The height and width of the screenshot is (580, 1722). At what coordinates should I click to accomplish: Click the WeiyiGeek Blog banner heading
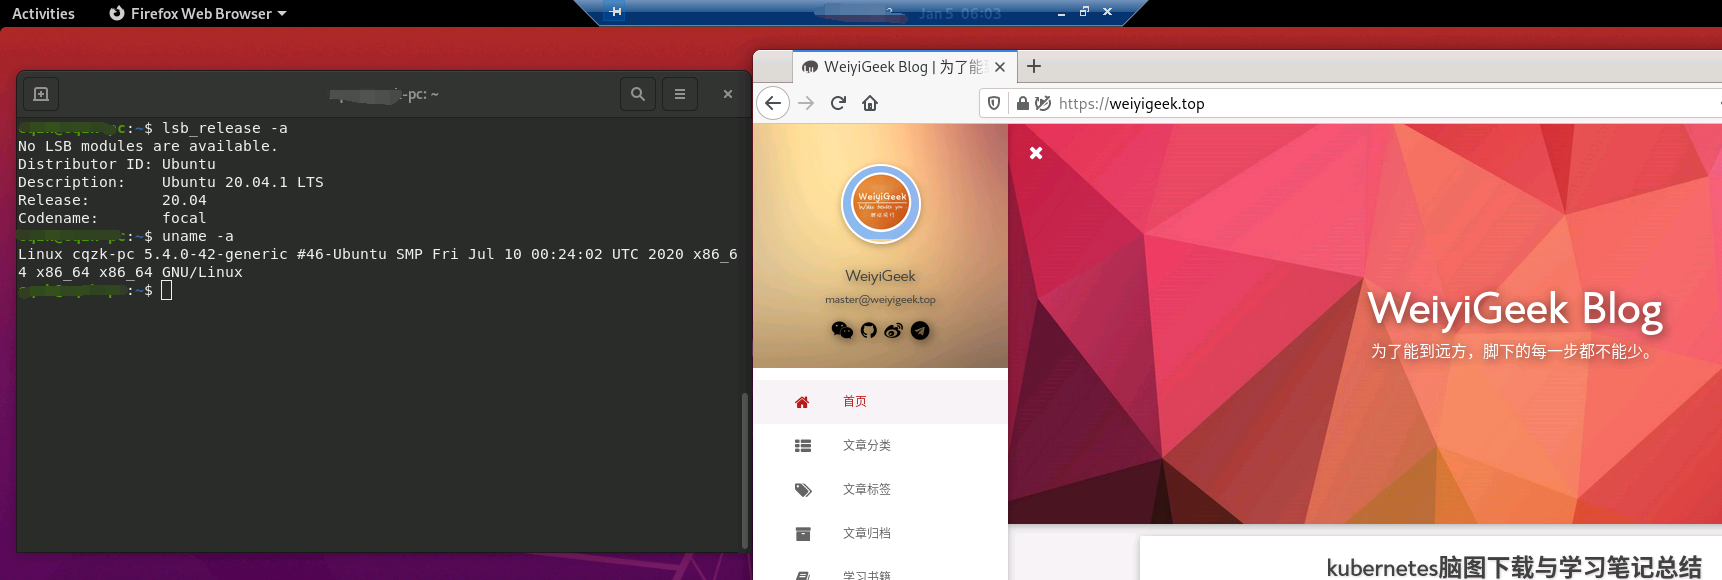tap(1515, 308)
